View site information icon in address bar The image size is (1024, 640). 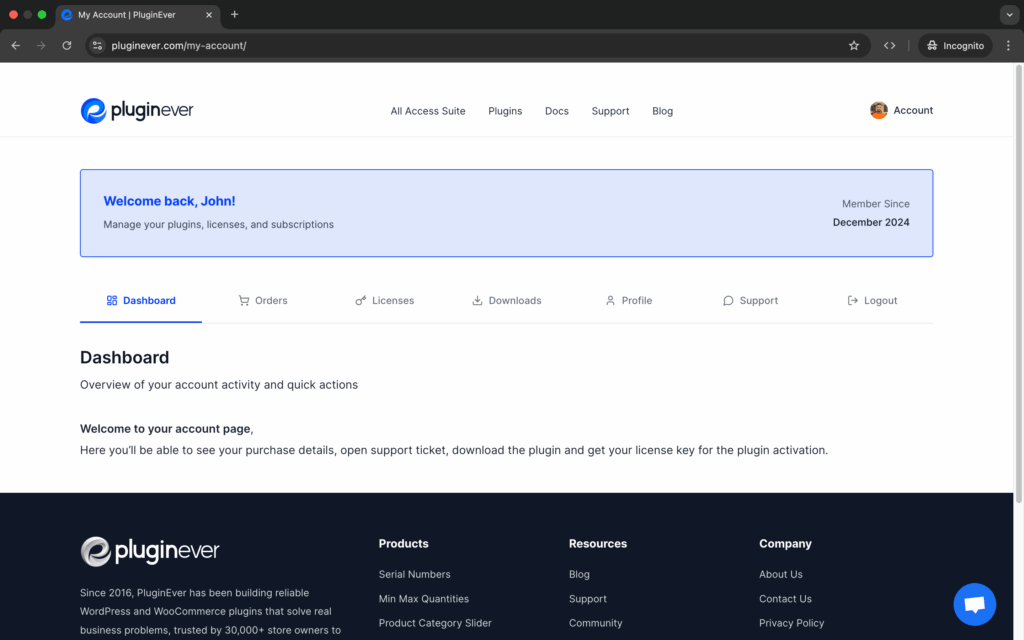(97, 46)
